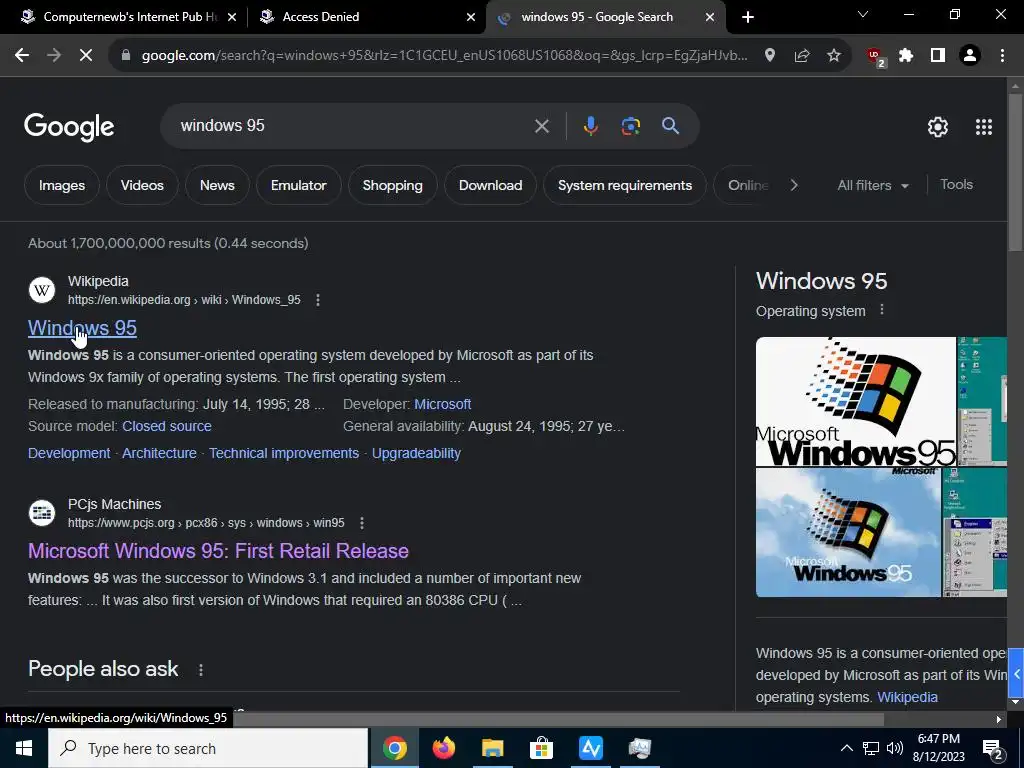Screen dimensions: 1024x768
Task: Expand the All filters dropdown
Action: point(873,185)
